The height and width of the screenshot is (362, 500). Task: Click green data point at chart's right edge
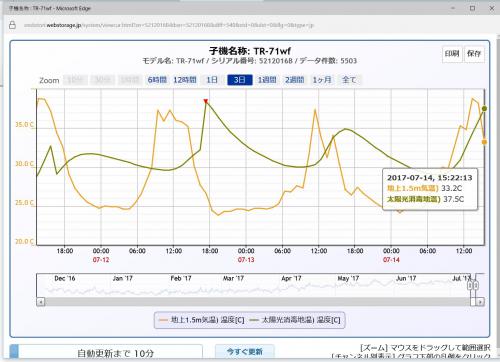[484, 109]
